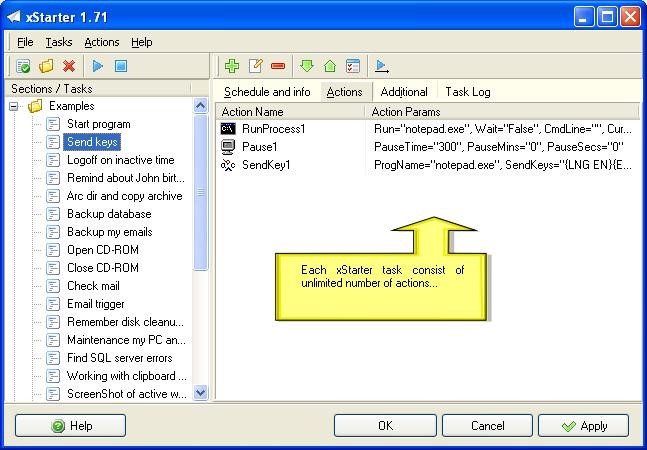Click the red X delete task icon

click(x=69, y=67)
